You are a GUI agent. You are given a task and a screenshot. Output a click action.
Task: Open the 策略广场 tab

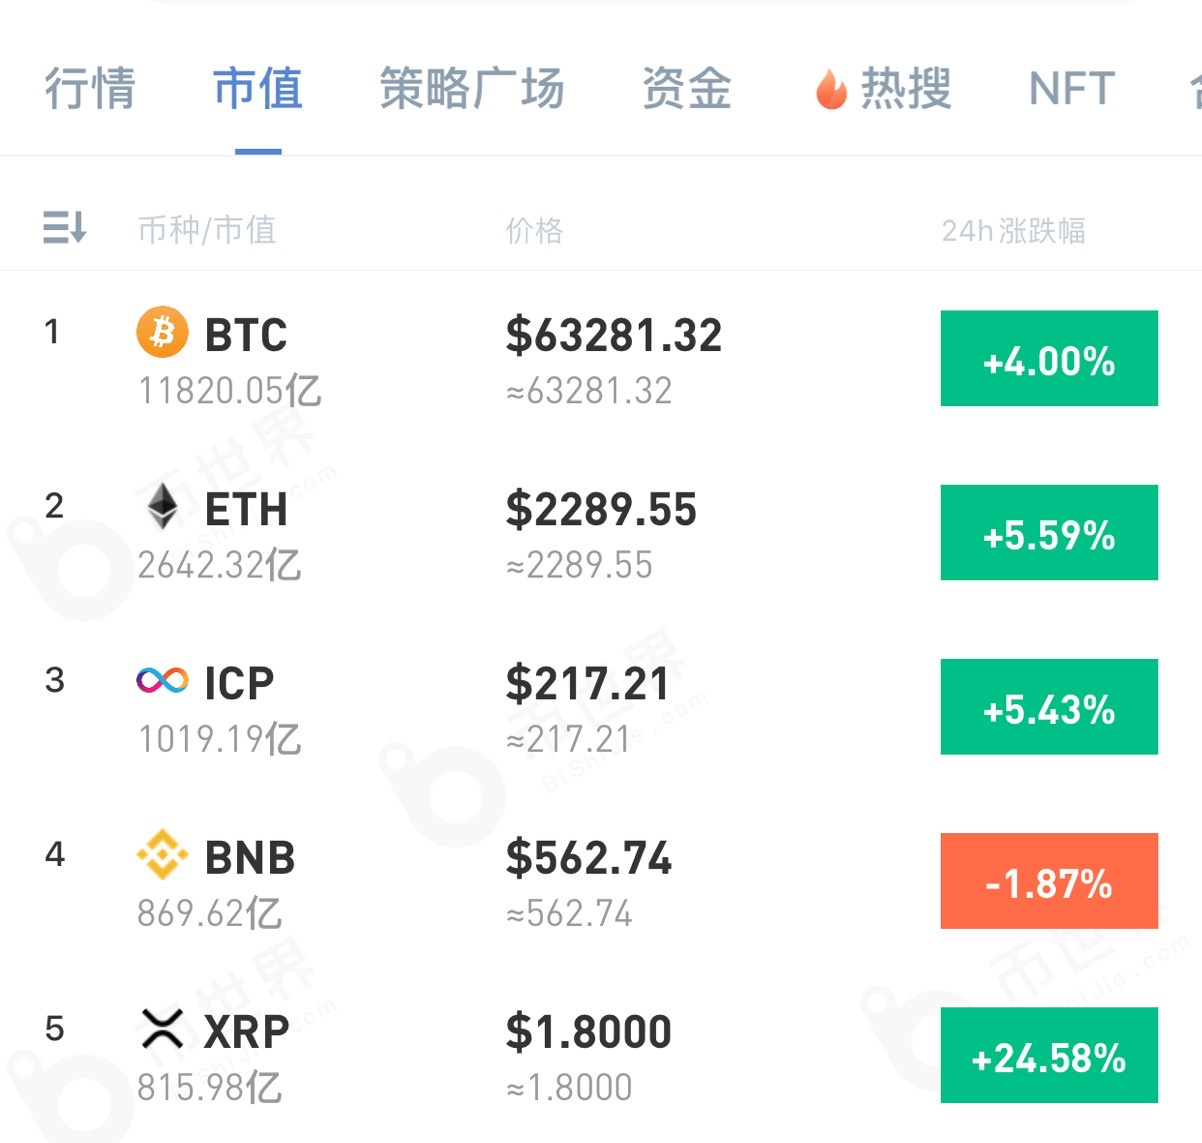tap(472, 88)
